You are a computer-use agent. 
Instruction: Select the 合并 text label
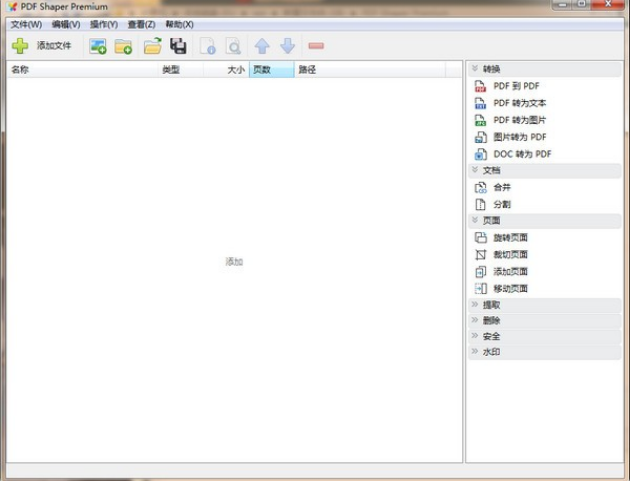click(502, 187)
